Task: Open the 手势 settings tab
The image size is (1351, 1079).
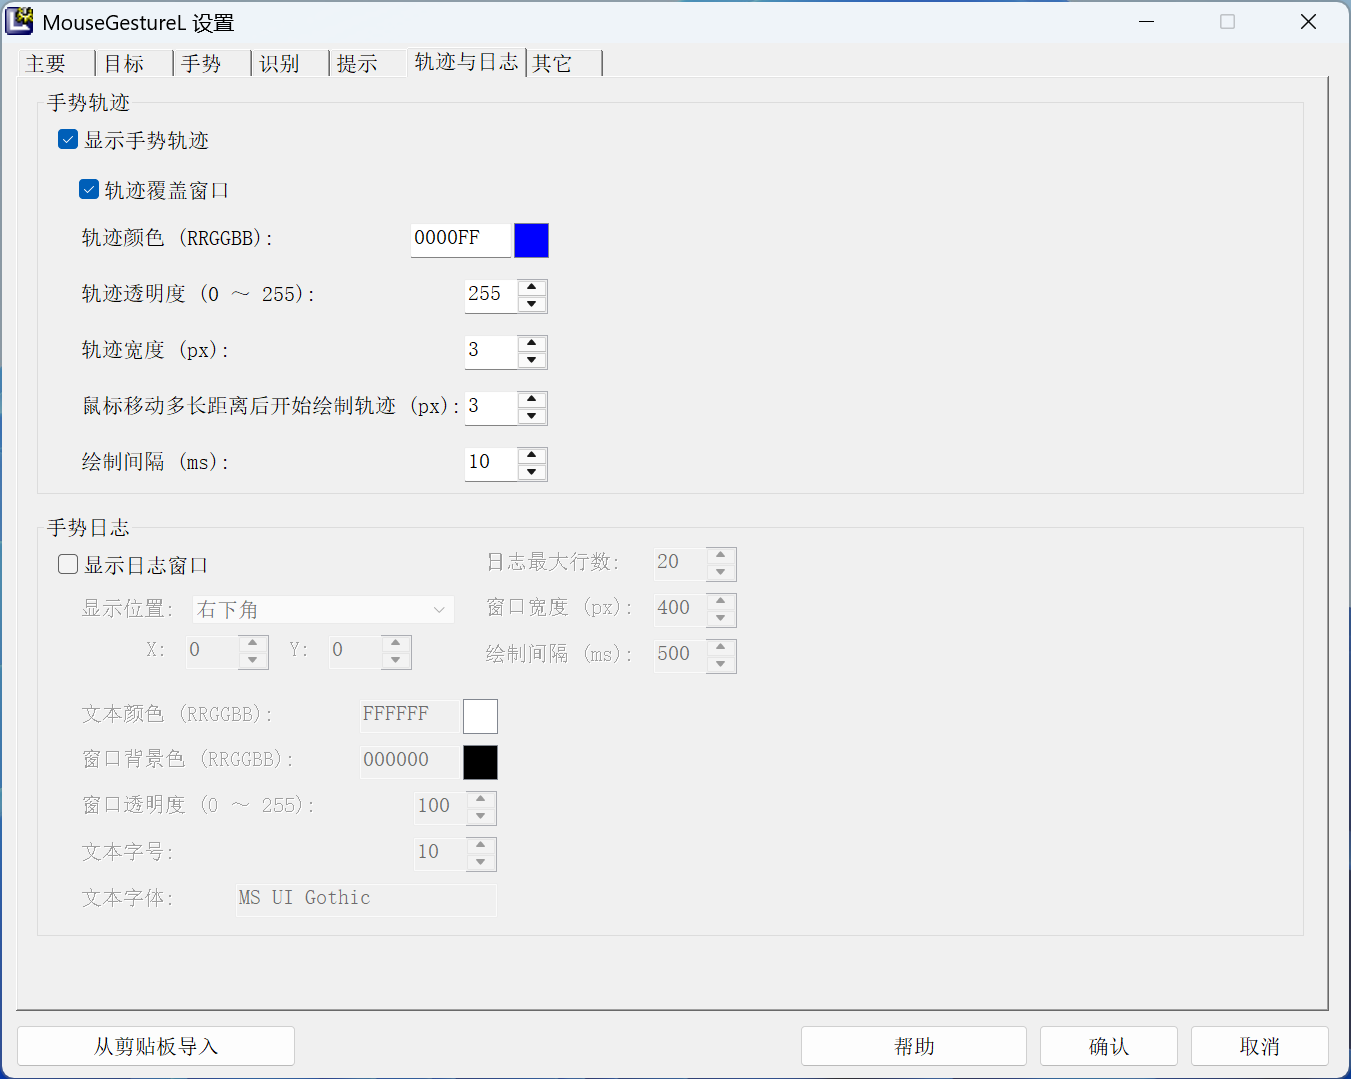Action: click(200, 62)
